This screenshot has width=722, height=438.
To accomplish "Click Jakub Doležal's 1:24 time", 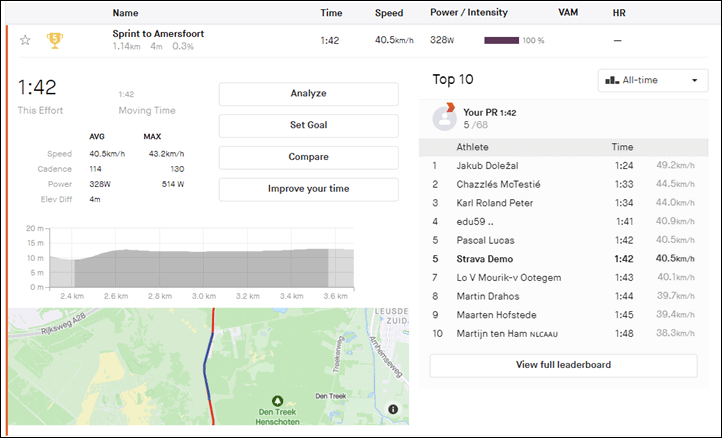I will pyautogui.click(x=624, y=166).
